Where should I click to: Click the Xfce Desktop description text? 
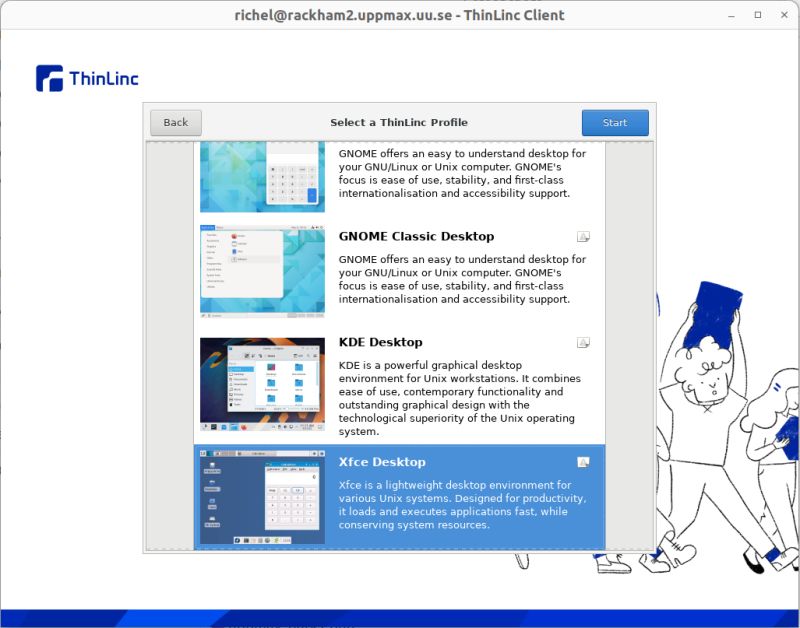[460, 504]
